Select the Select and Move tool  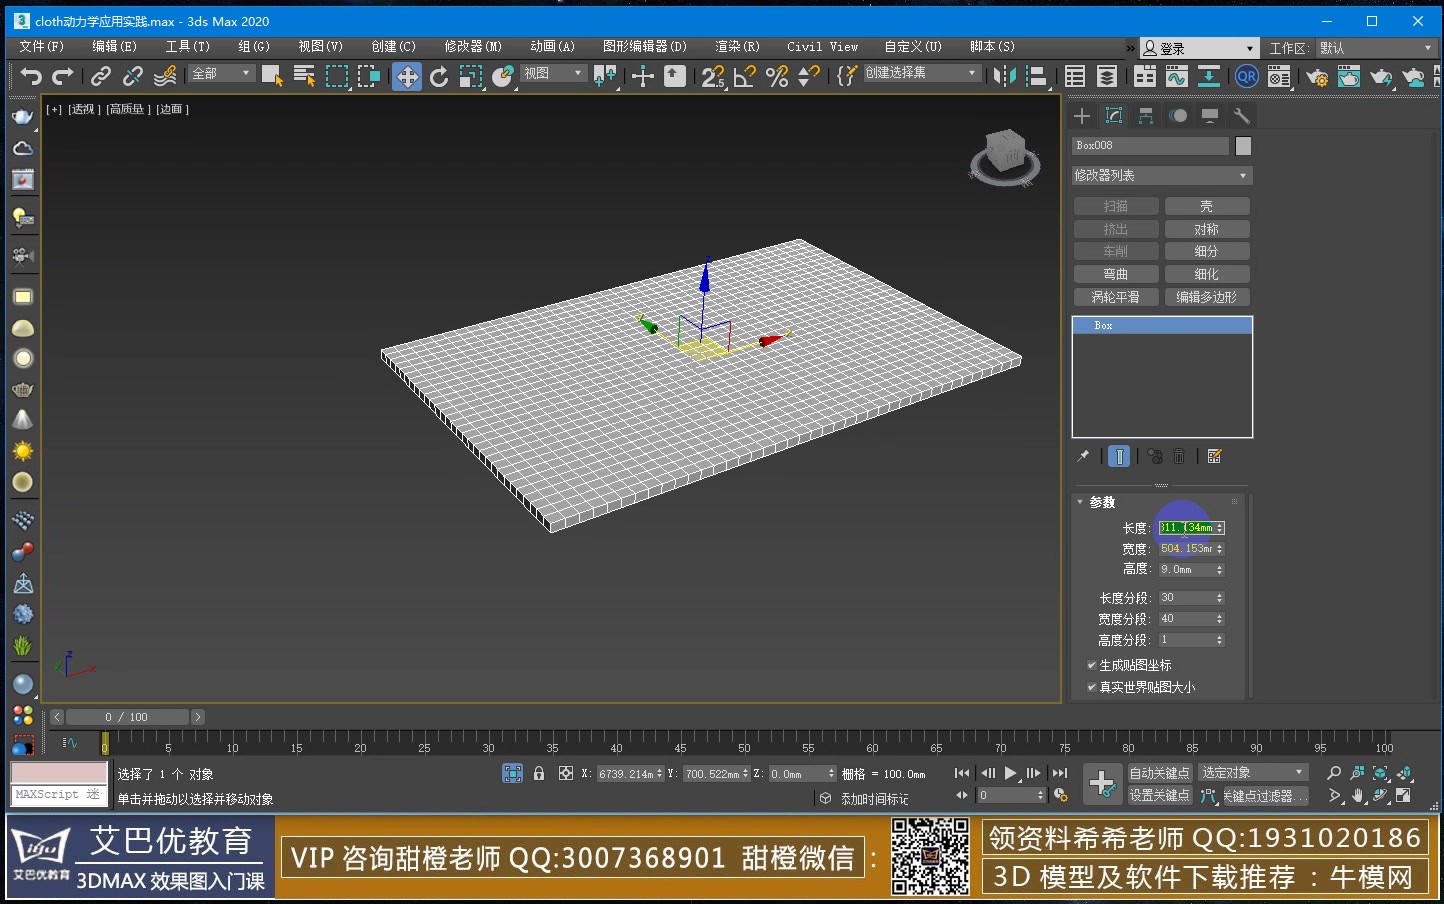point(407,77)
